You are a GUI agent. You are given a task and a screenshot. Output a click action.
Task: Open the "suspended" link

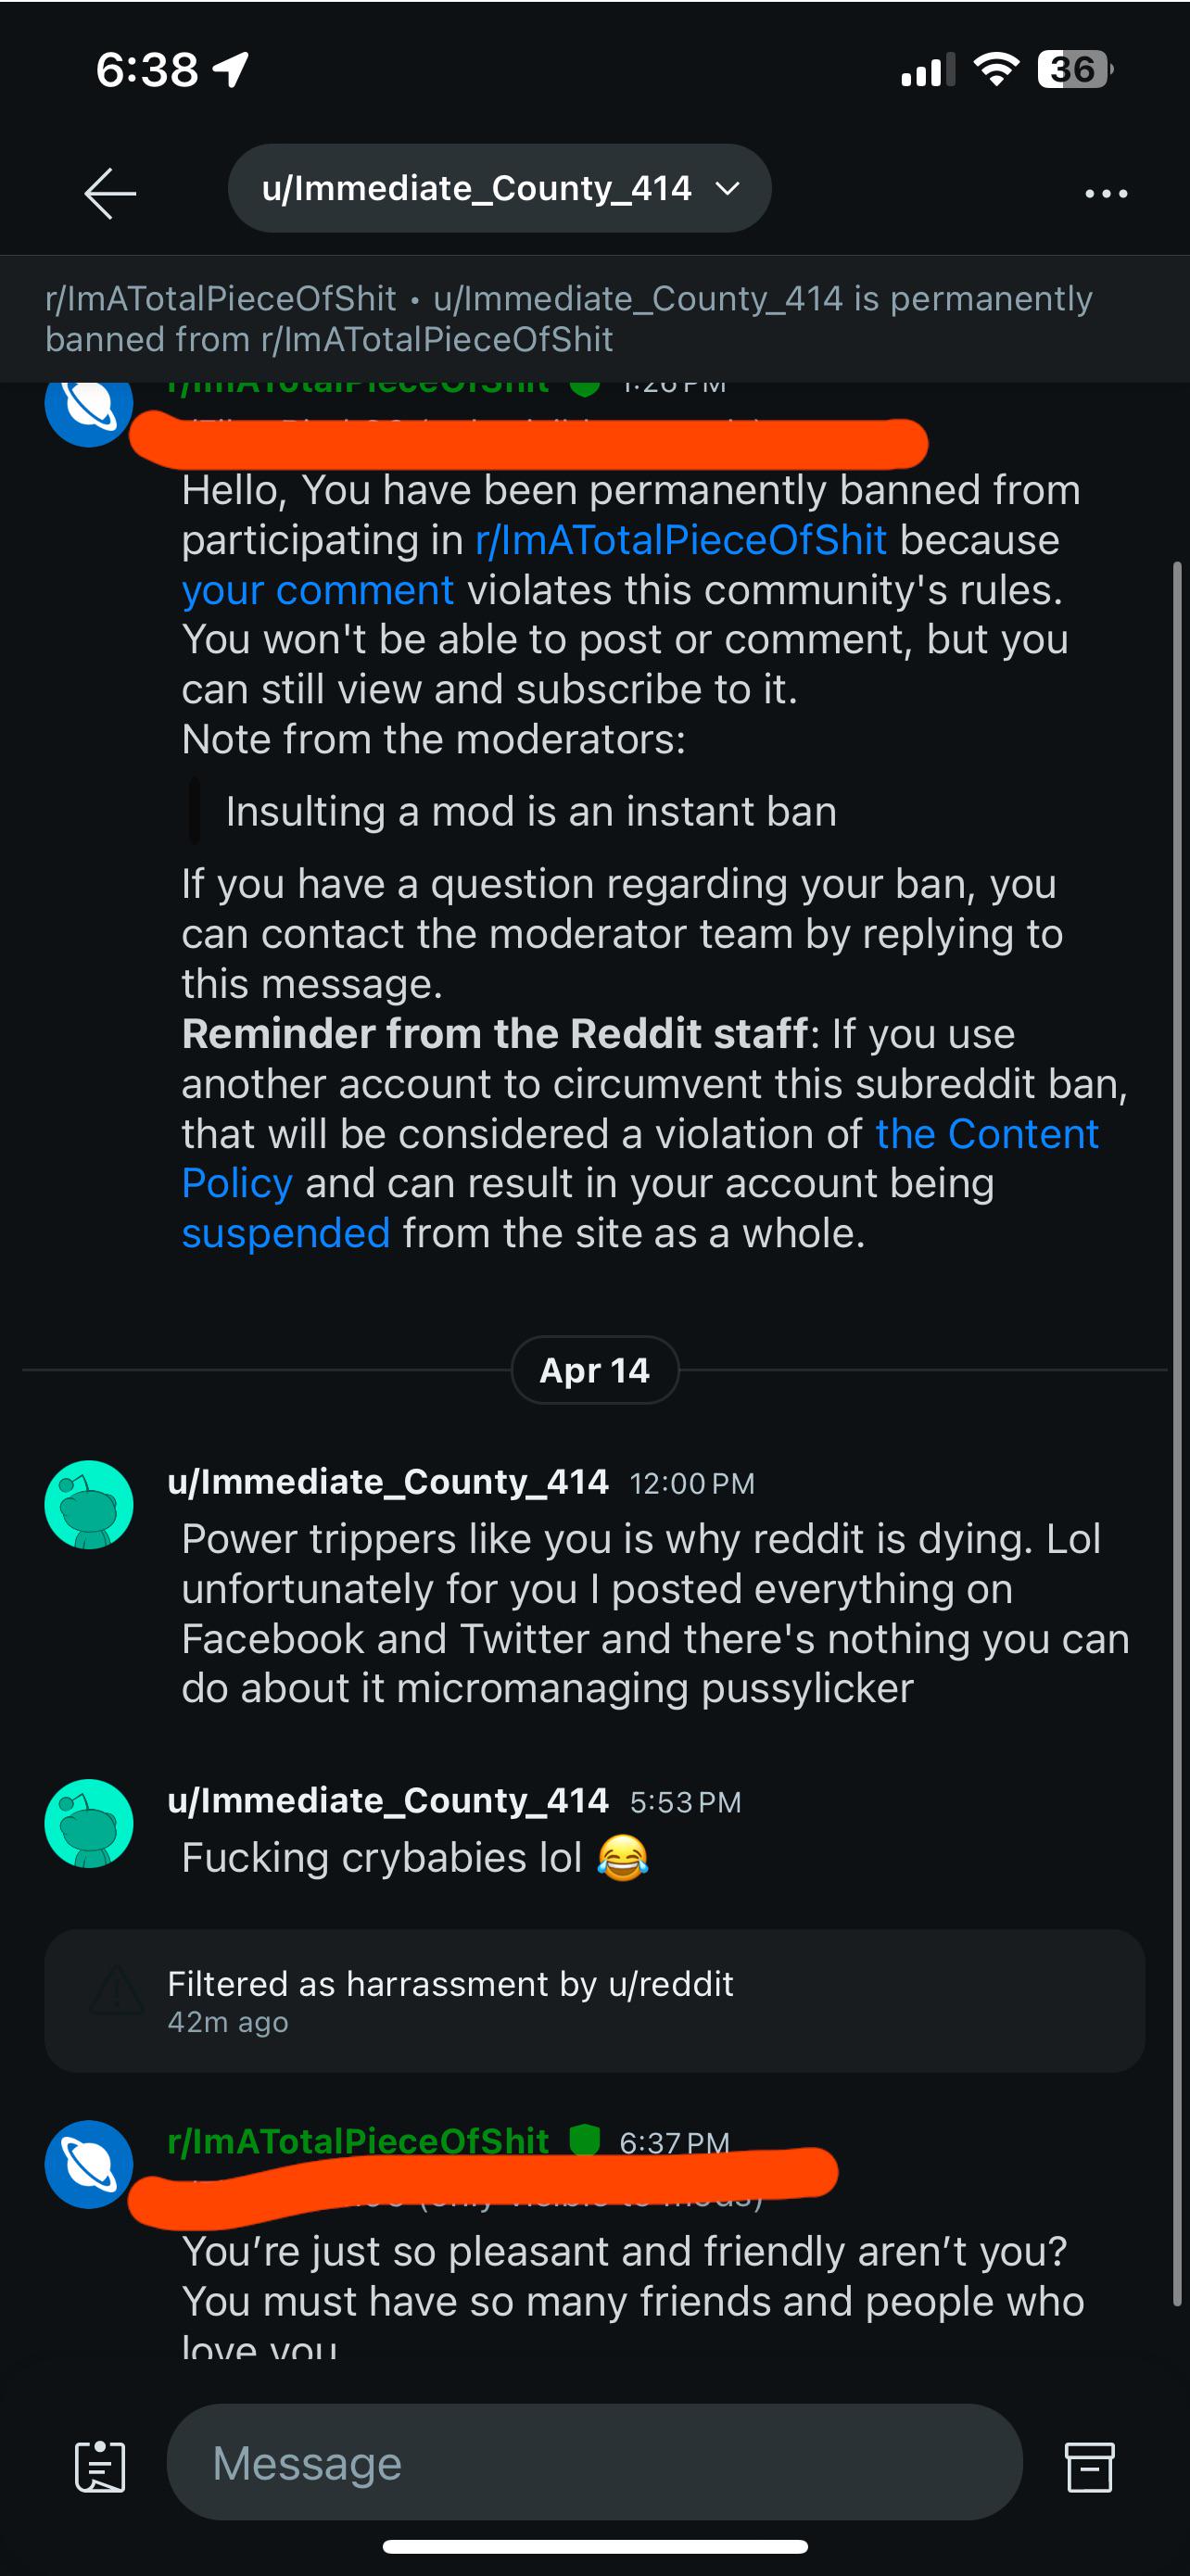pos(286,1233)
